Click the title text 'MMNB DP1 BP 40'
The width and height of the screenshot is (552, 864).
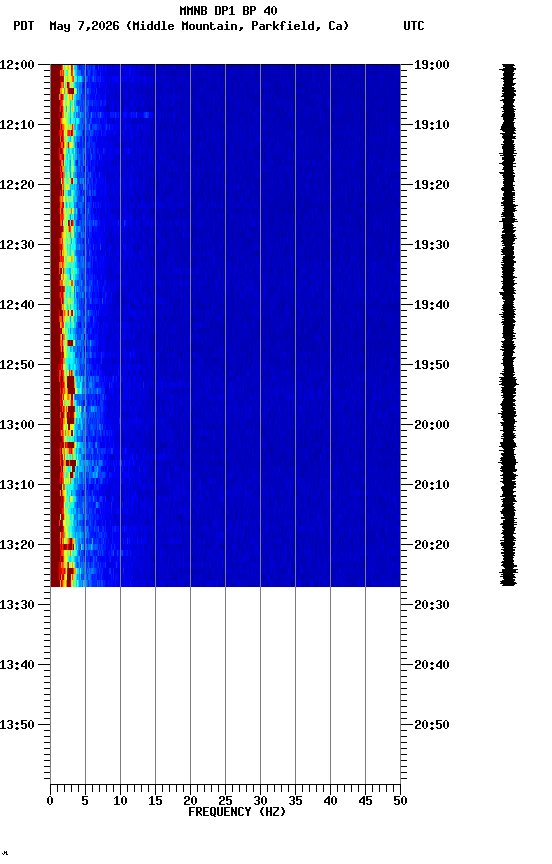[x=228, y=10]
